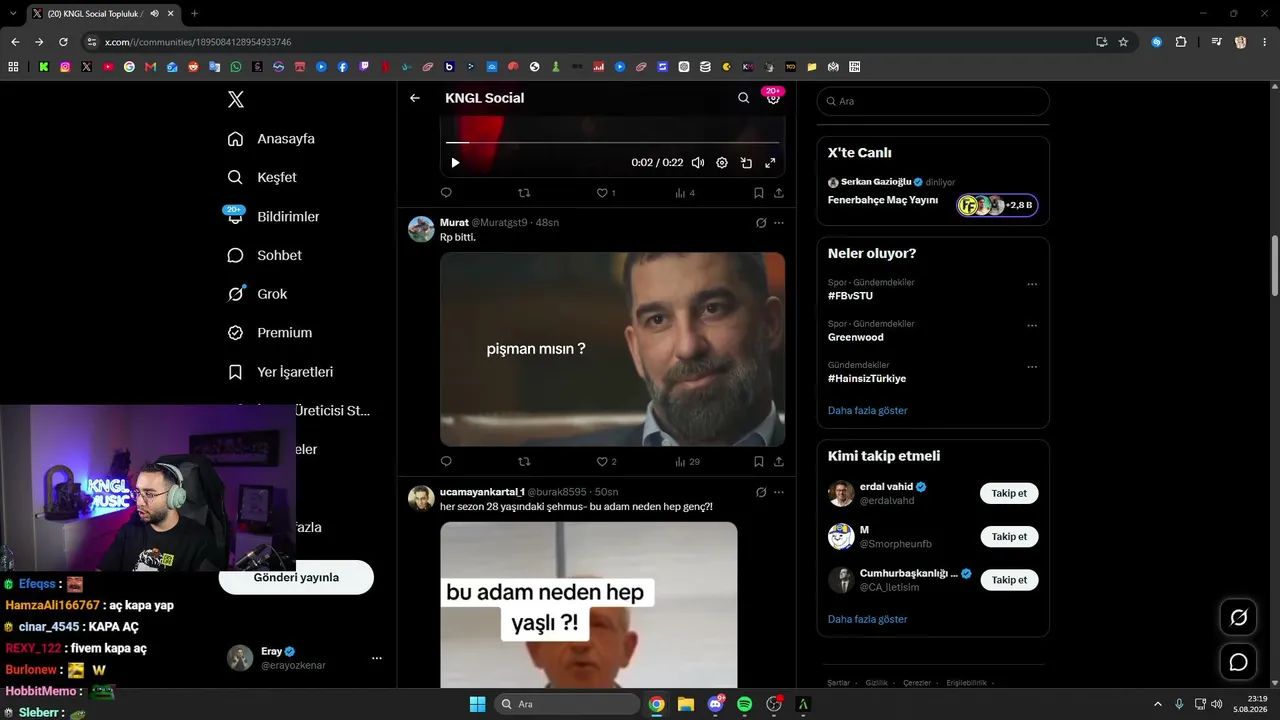Viewport: 1280px width, 720px height.
Task: Reply to Murat's post
Action: (446, 462)
